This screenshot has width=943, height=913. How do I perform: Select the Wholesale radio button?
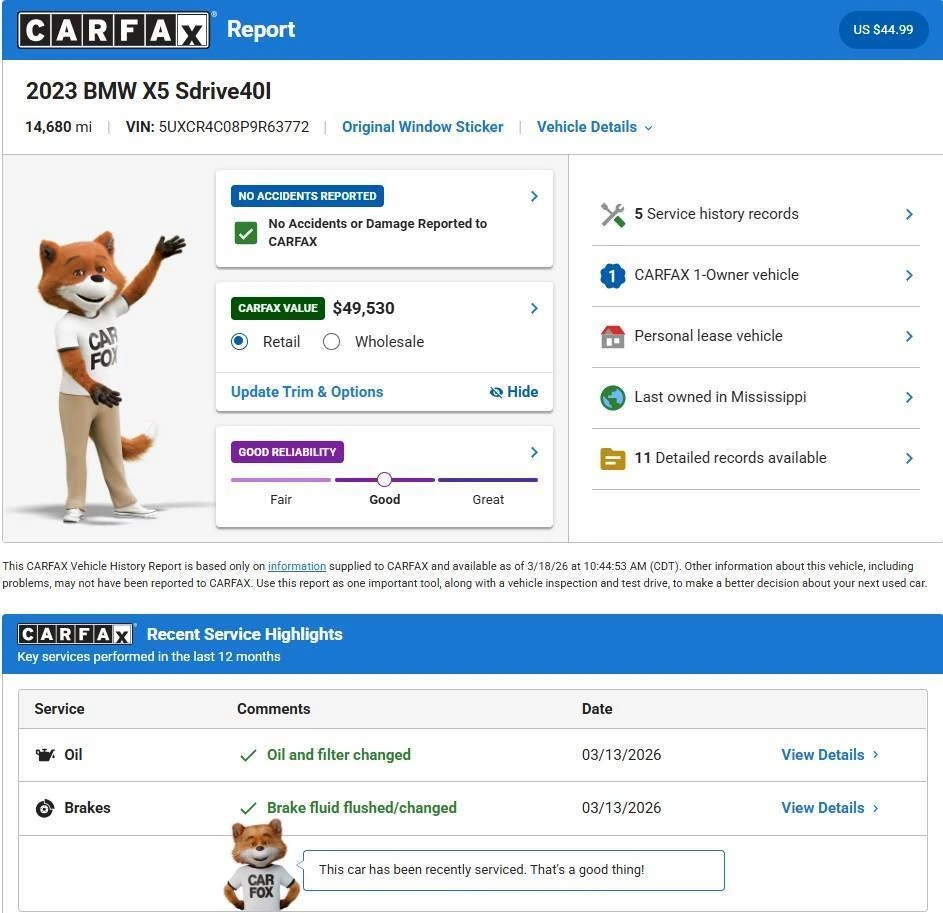pyautogui.click(x=331, y=342)
